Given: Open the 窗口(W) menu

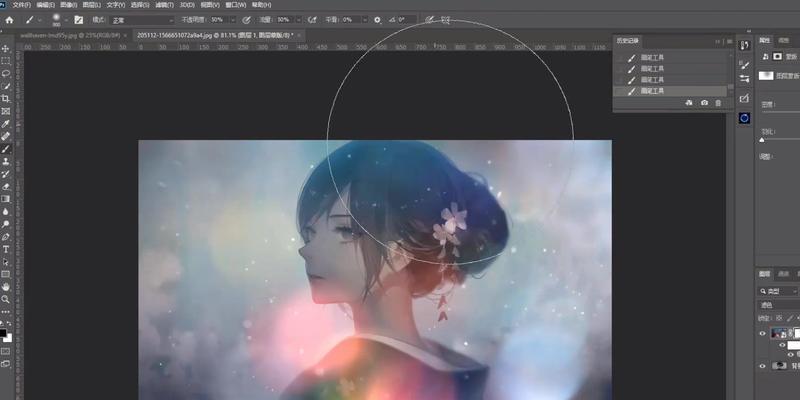Looking at the screenshot, I should [x=238, y=5].
